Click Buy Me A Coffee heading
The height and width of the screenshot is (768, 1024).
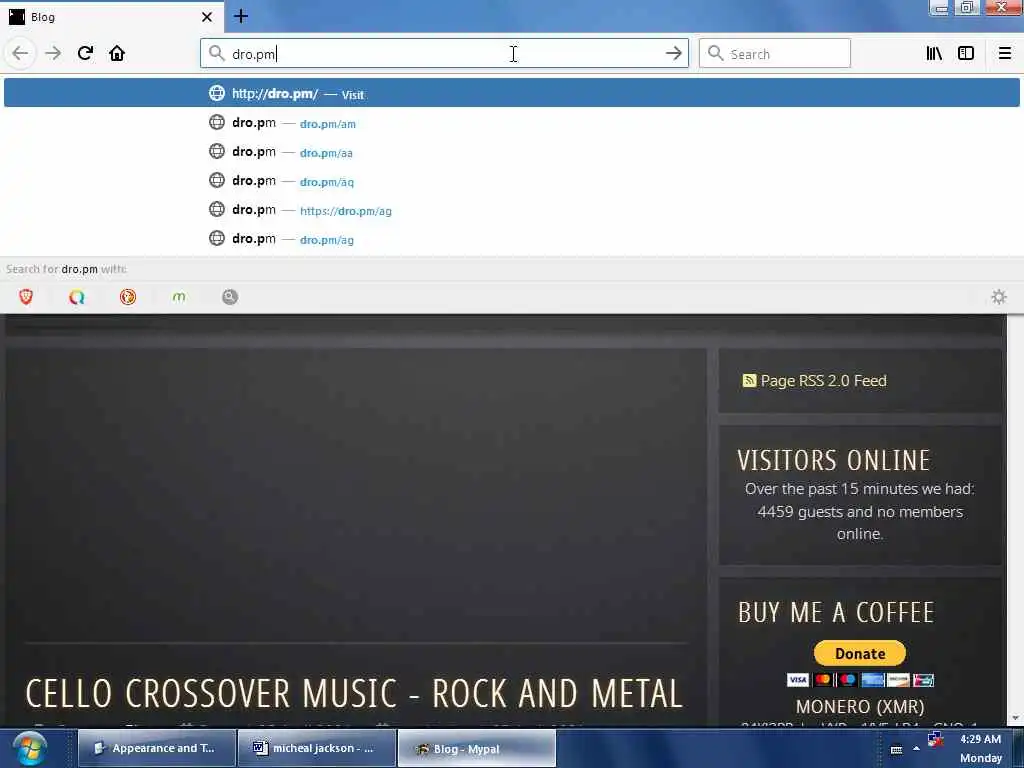[x=836, y=613]
